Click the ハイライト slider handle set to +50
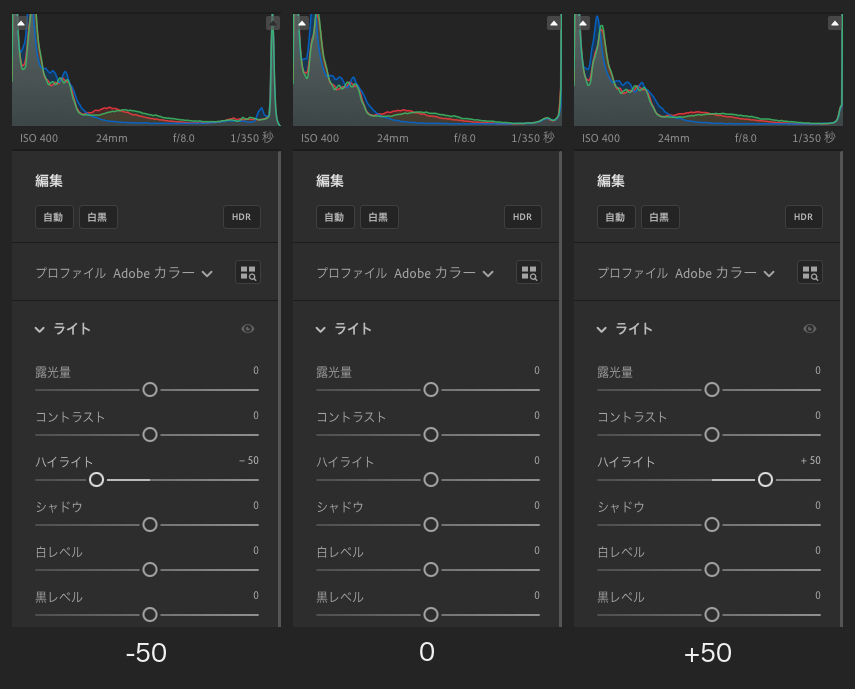Image resolution: width=855 pixels, height=689 pixels. click(x=765, y=480)
